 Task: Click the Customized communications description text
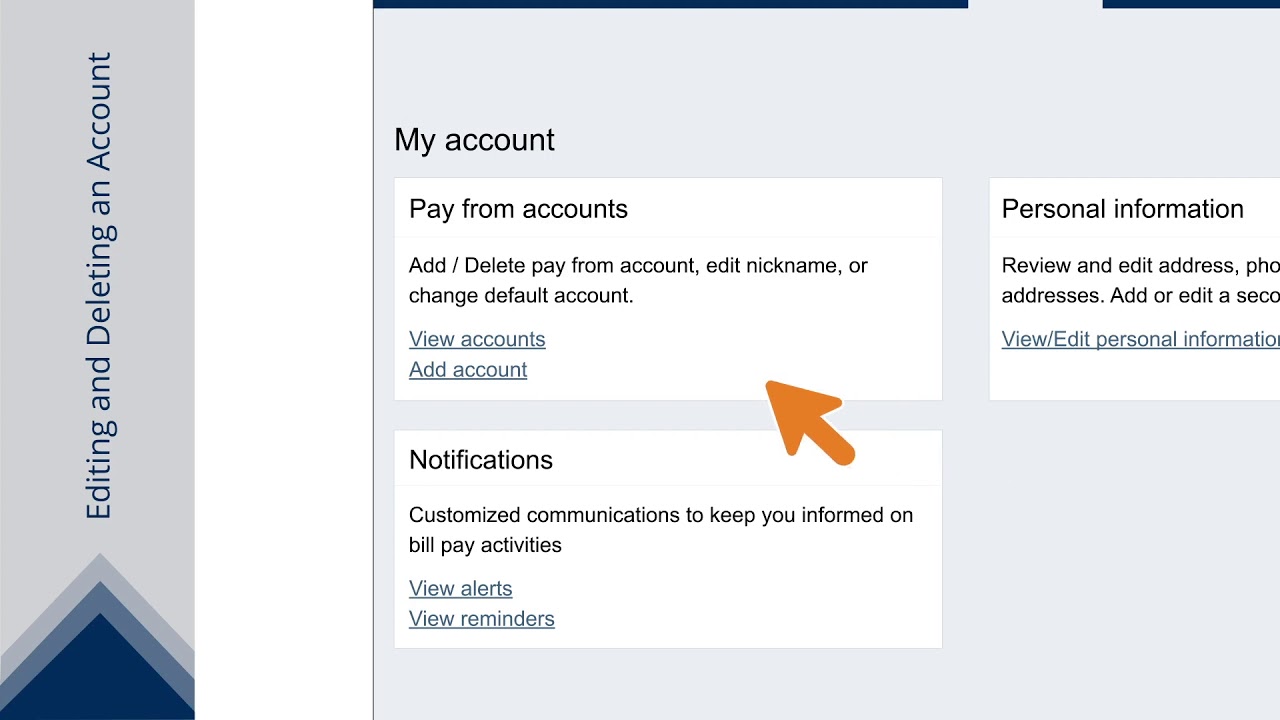[x=660, y=530]
